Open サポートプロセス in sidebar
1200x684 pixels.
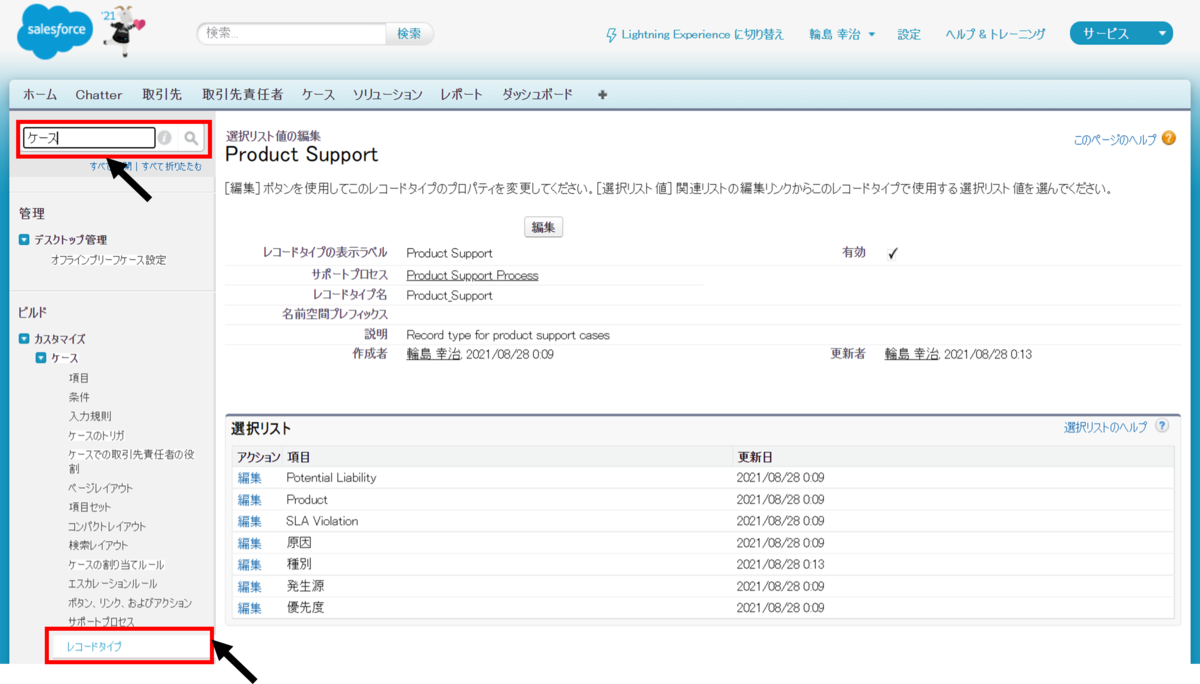click(101, 622)
